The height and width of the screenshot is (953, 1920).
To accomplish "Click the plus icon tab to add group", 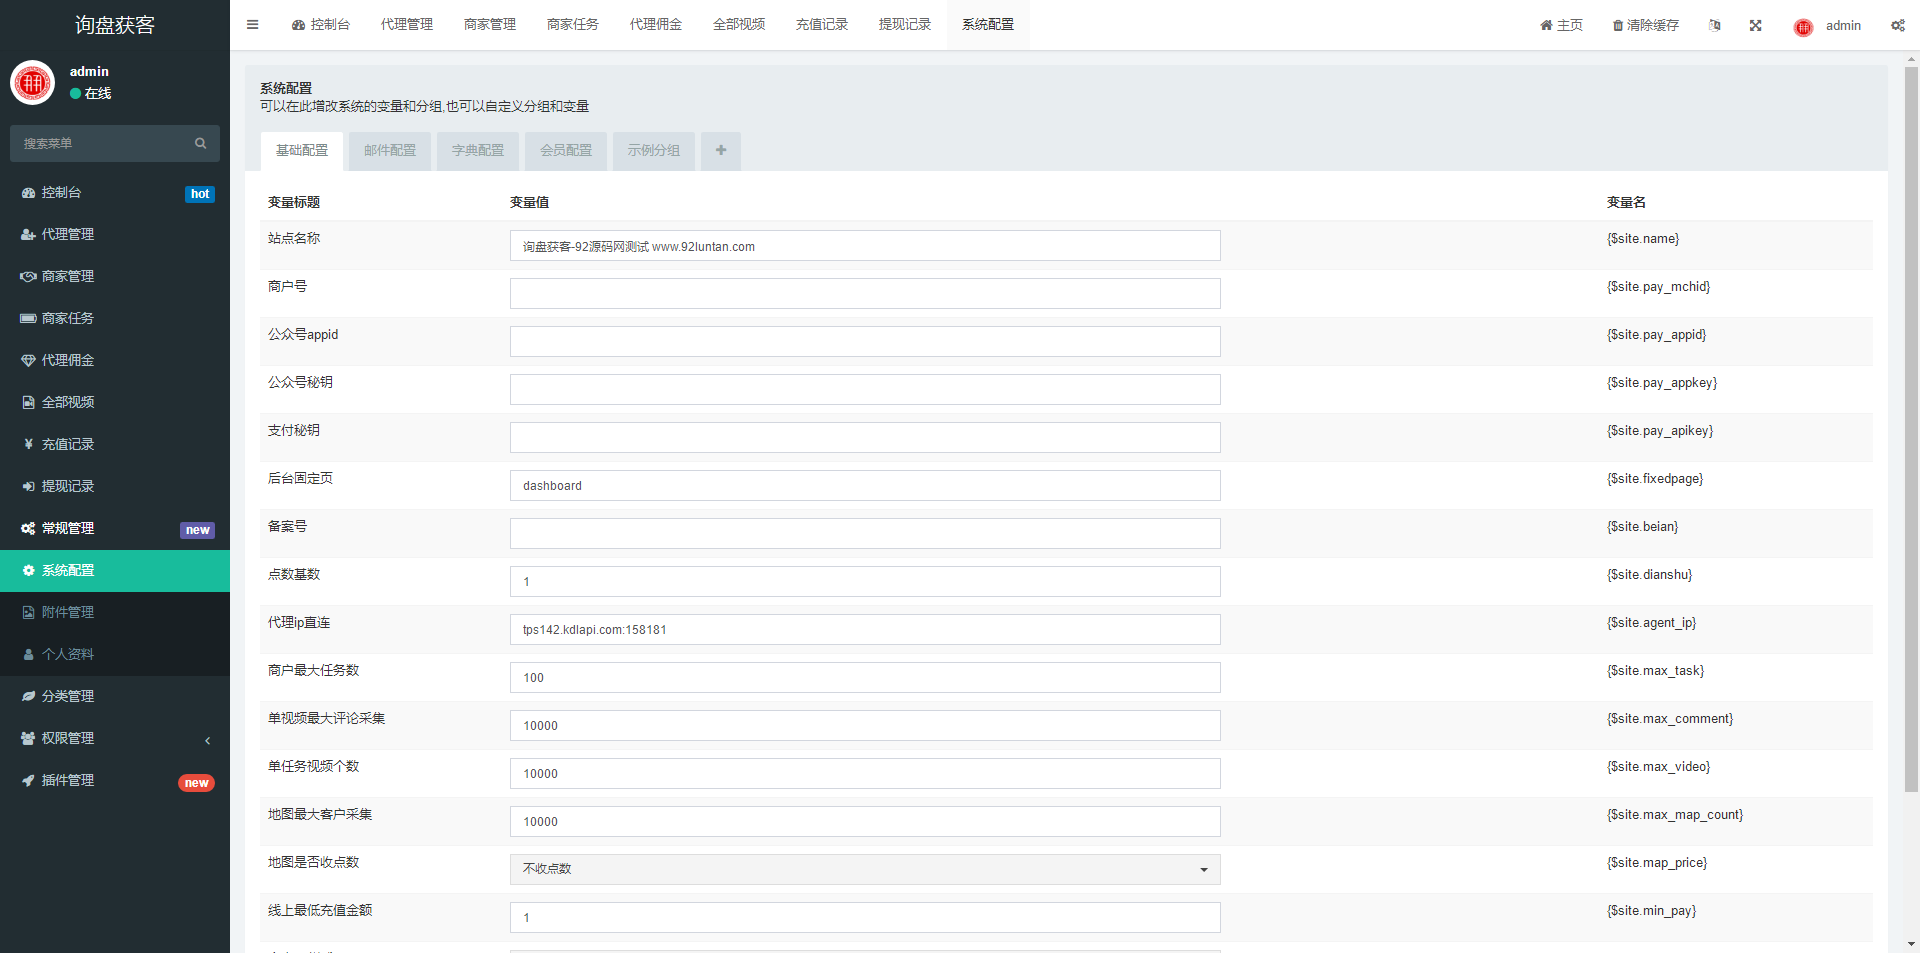I will (720, 151).
